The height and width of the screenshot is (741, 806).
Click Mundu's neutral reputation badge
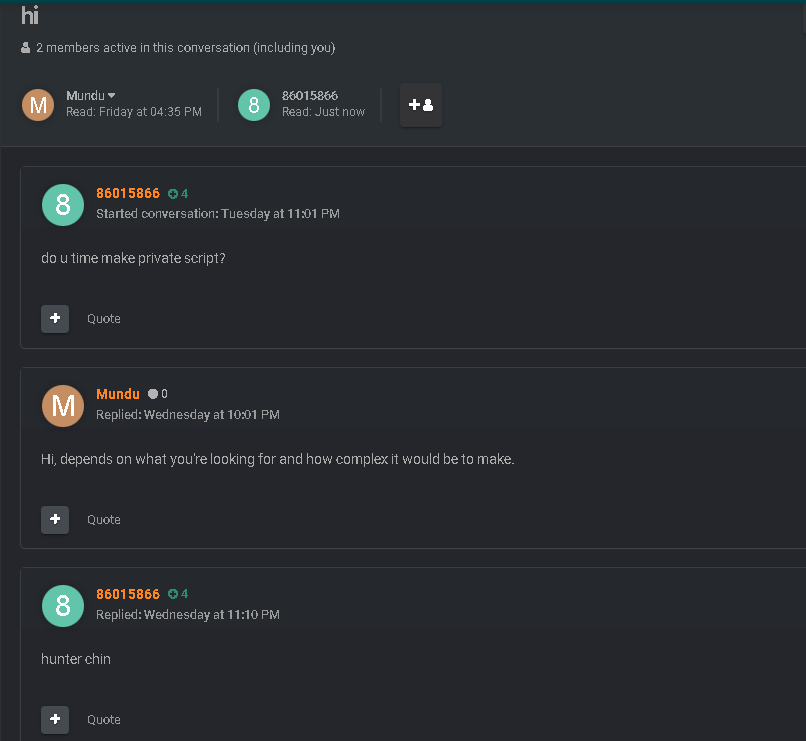tap(157, 394)
